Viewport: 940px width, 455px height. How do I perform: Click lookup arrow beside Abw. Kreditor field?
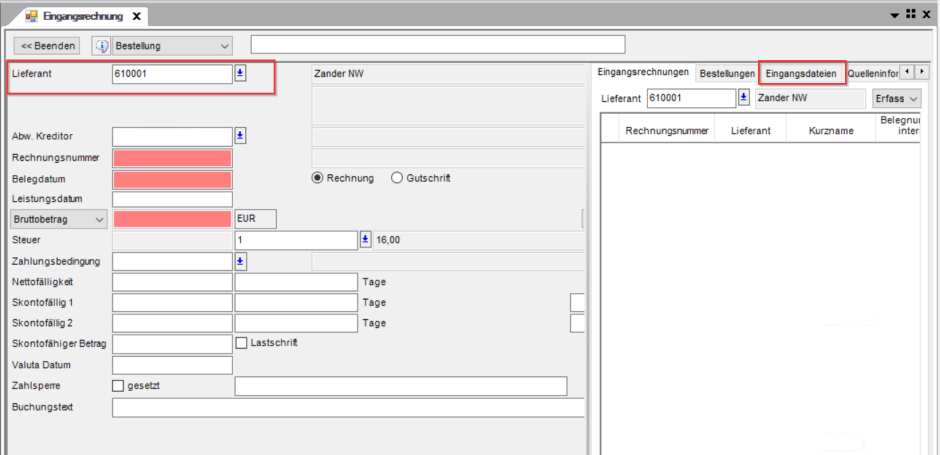pos(240,137)
